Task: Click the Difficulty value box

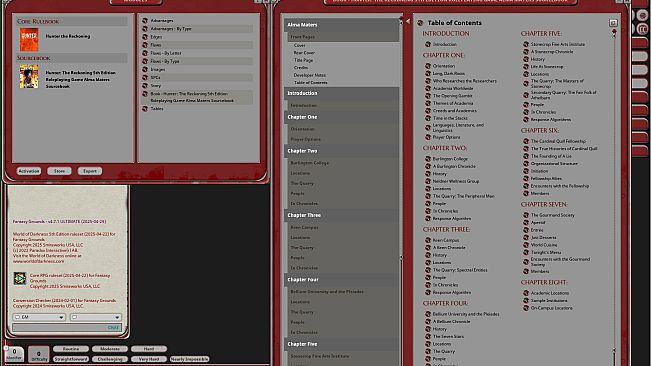Action: click(x=39, y=355)
